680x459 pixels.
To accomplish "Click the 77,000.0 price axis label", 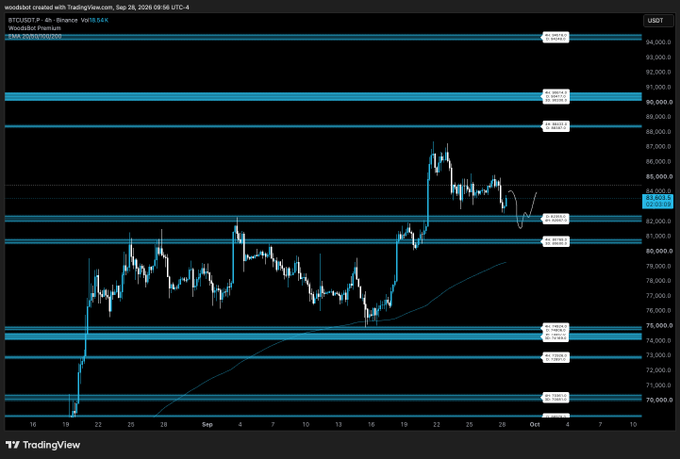I will click(659, 296).
